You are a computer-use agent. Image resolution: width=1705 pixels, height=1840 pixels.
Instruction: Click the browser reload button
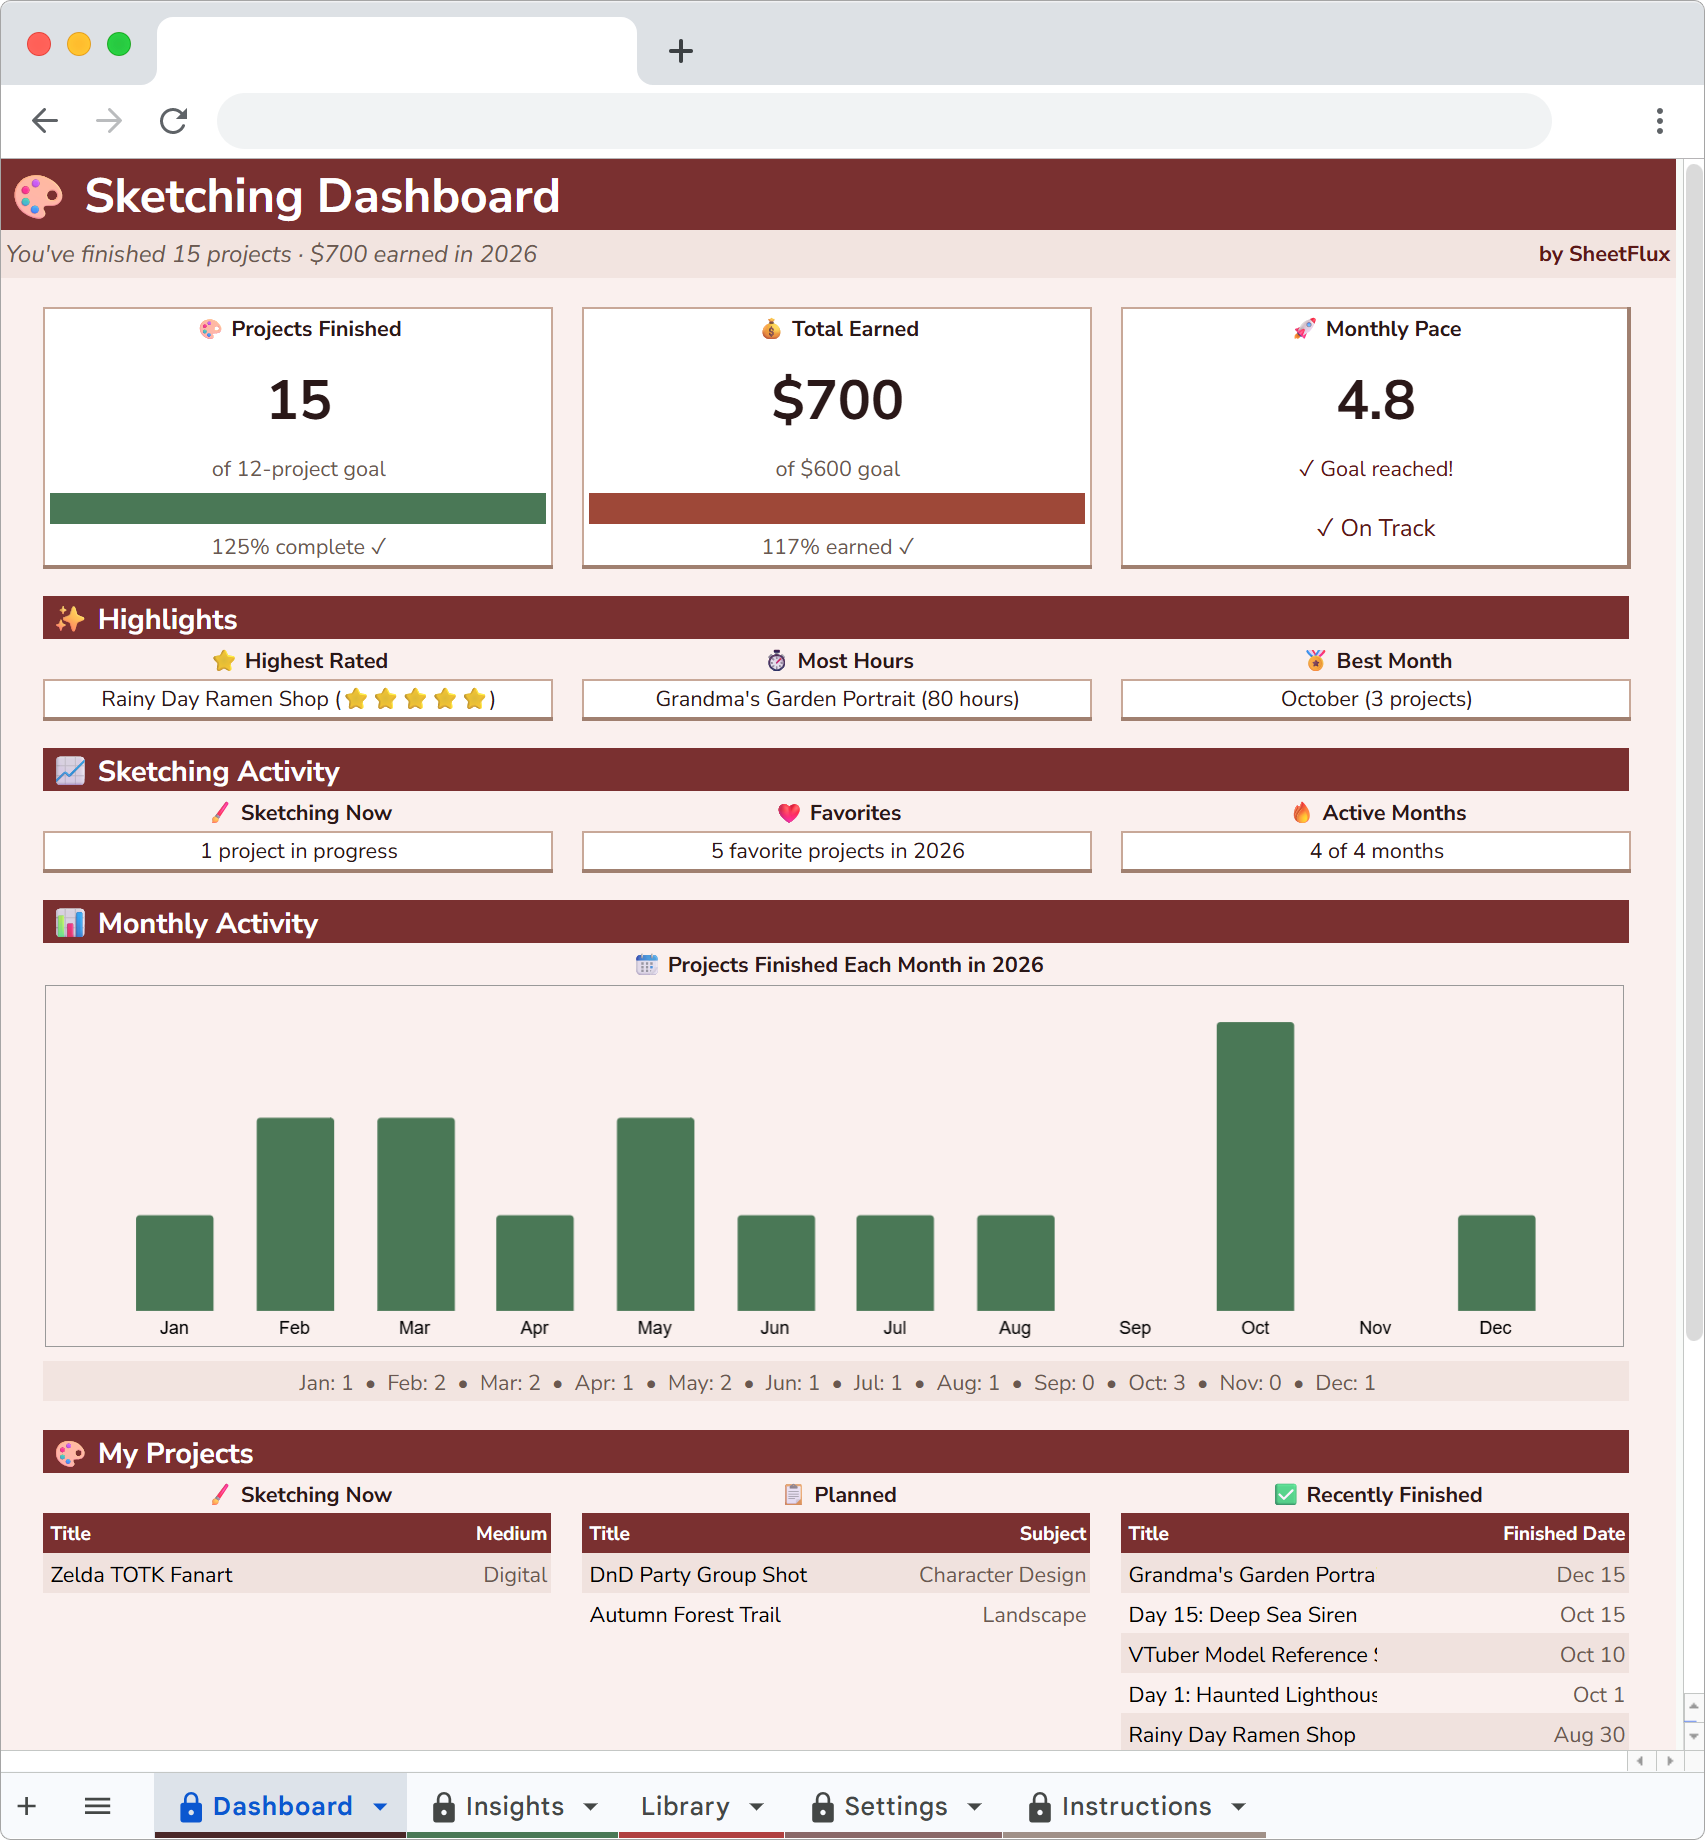173,120
